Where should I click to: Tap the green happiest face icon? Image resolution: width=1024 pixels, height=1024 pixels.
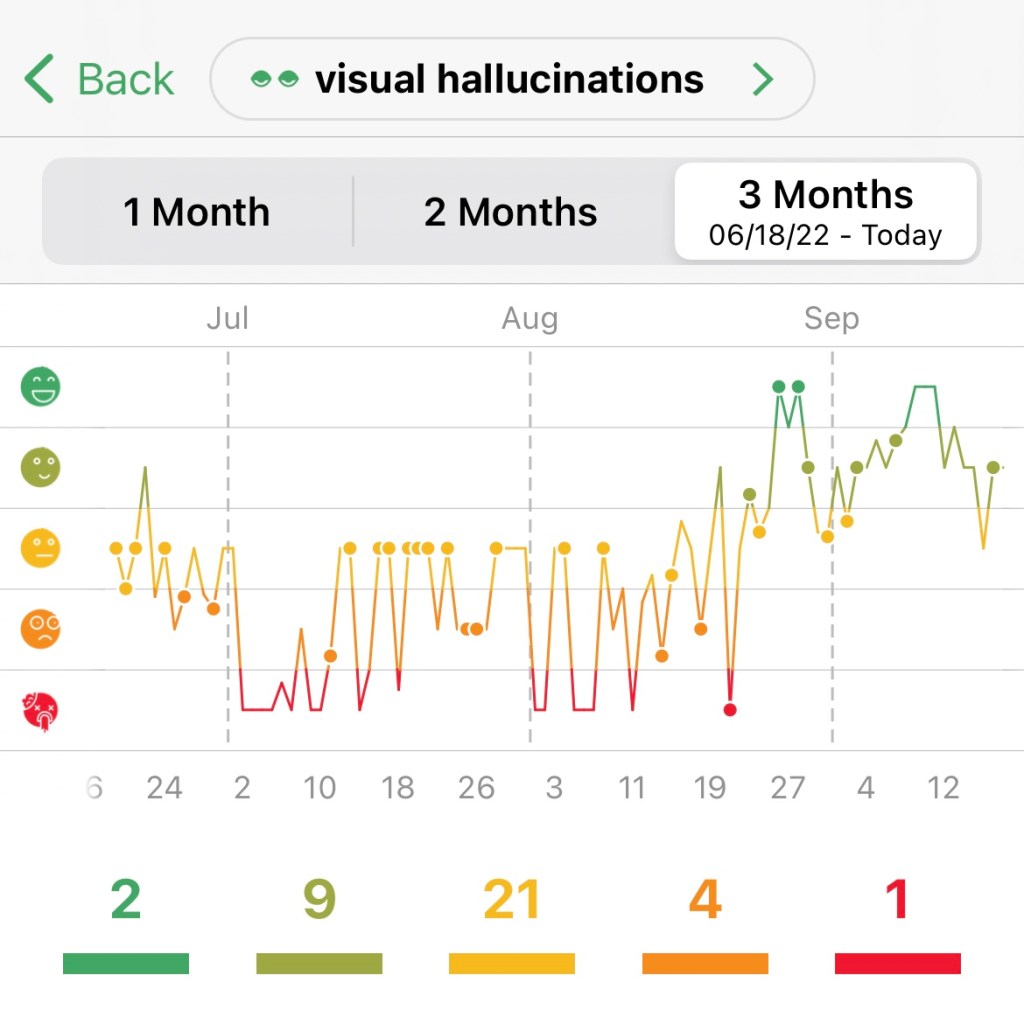coord(41,387)
